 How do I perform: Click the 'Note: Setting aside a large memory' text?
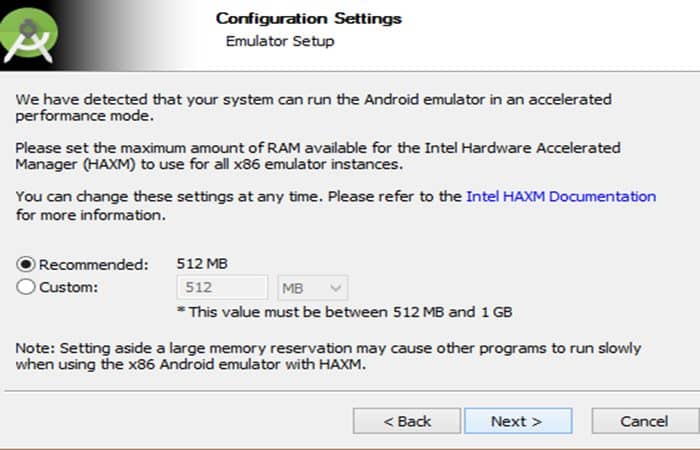point(328,356)
